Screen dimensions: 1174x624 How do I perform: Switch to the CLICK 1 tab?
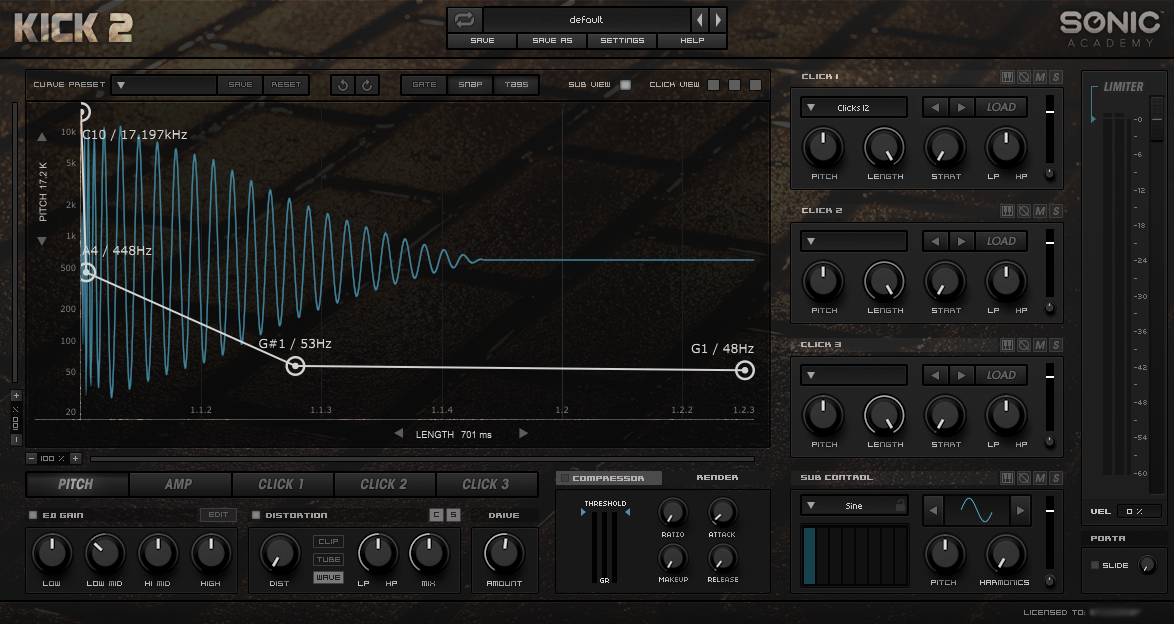[x=282, y=484]
